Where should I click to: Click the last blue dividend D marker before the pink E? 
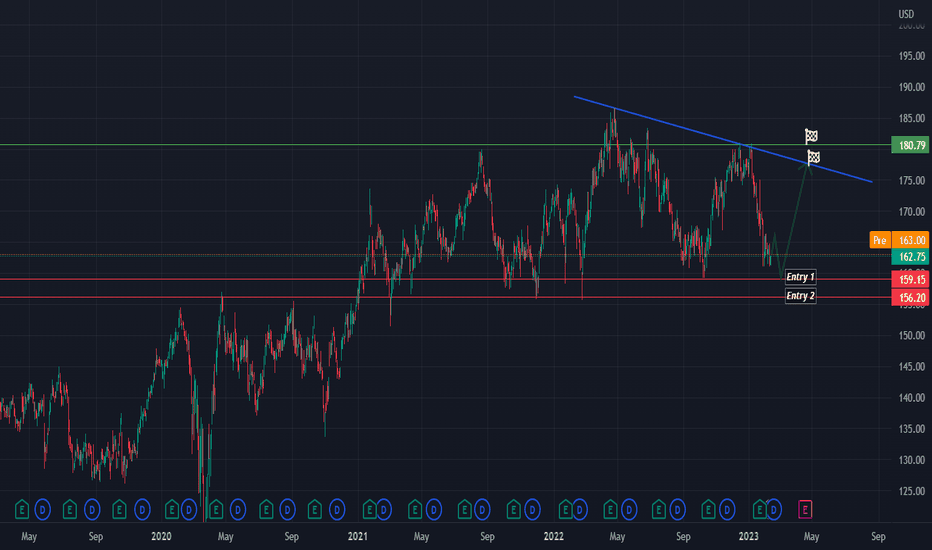tap(773, 510)
